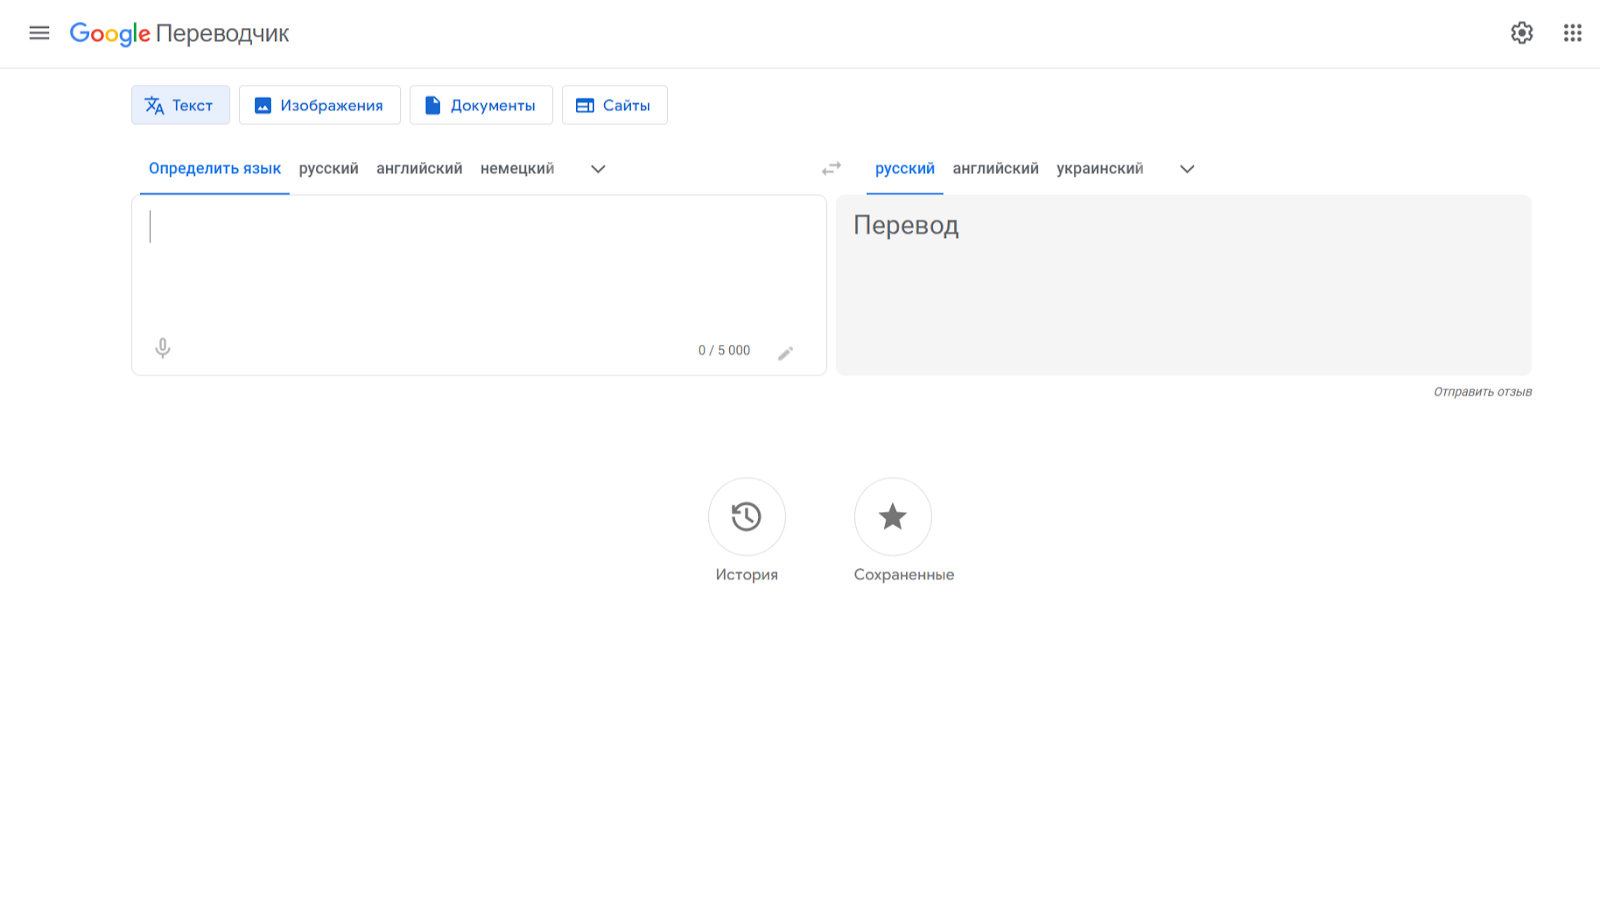Open the main hamburger menu
This screenshot has width=1600, height=897.
pyautogui.click(x=39, y=33)
